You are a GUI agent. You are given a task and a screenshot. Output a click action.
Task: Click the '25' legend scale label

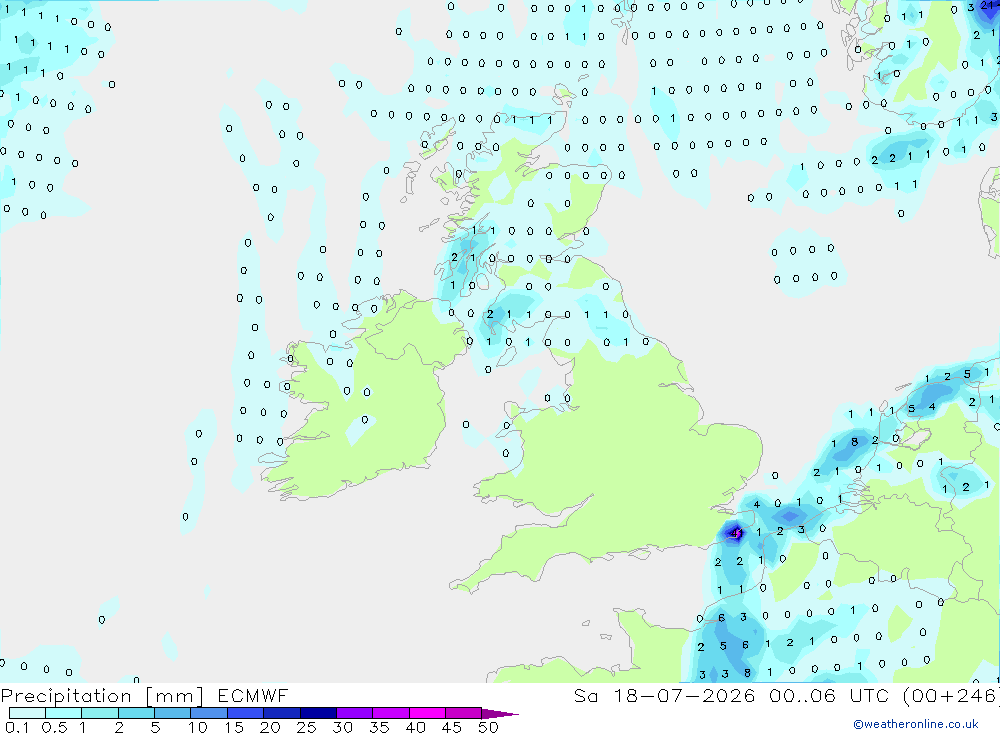(306, 727)
